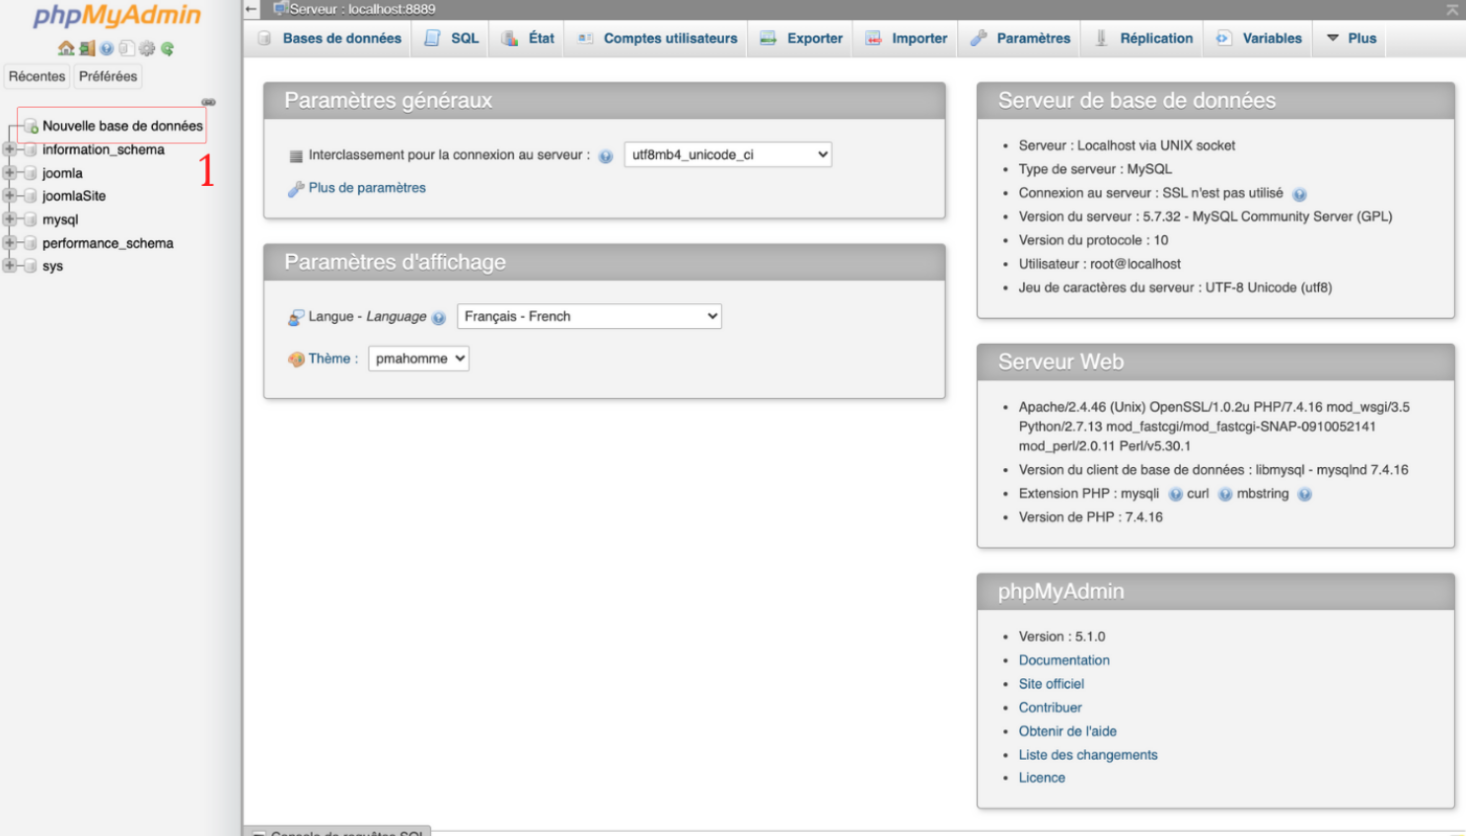Open the Comptes utilisateurs tab
1466x836 pixels.
[657, 38]
